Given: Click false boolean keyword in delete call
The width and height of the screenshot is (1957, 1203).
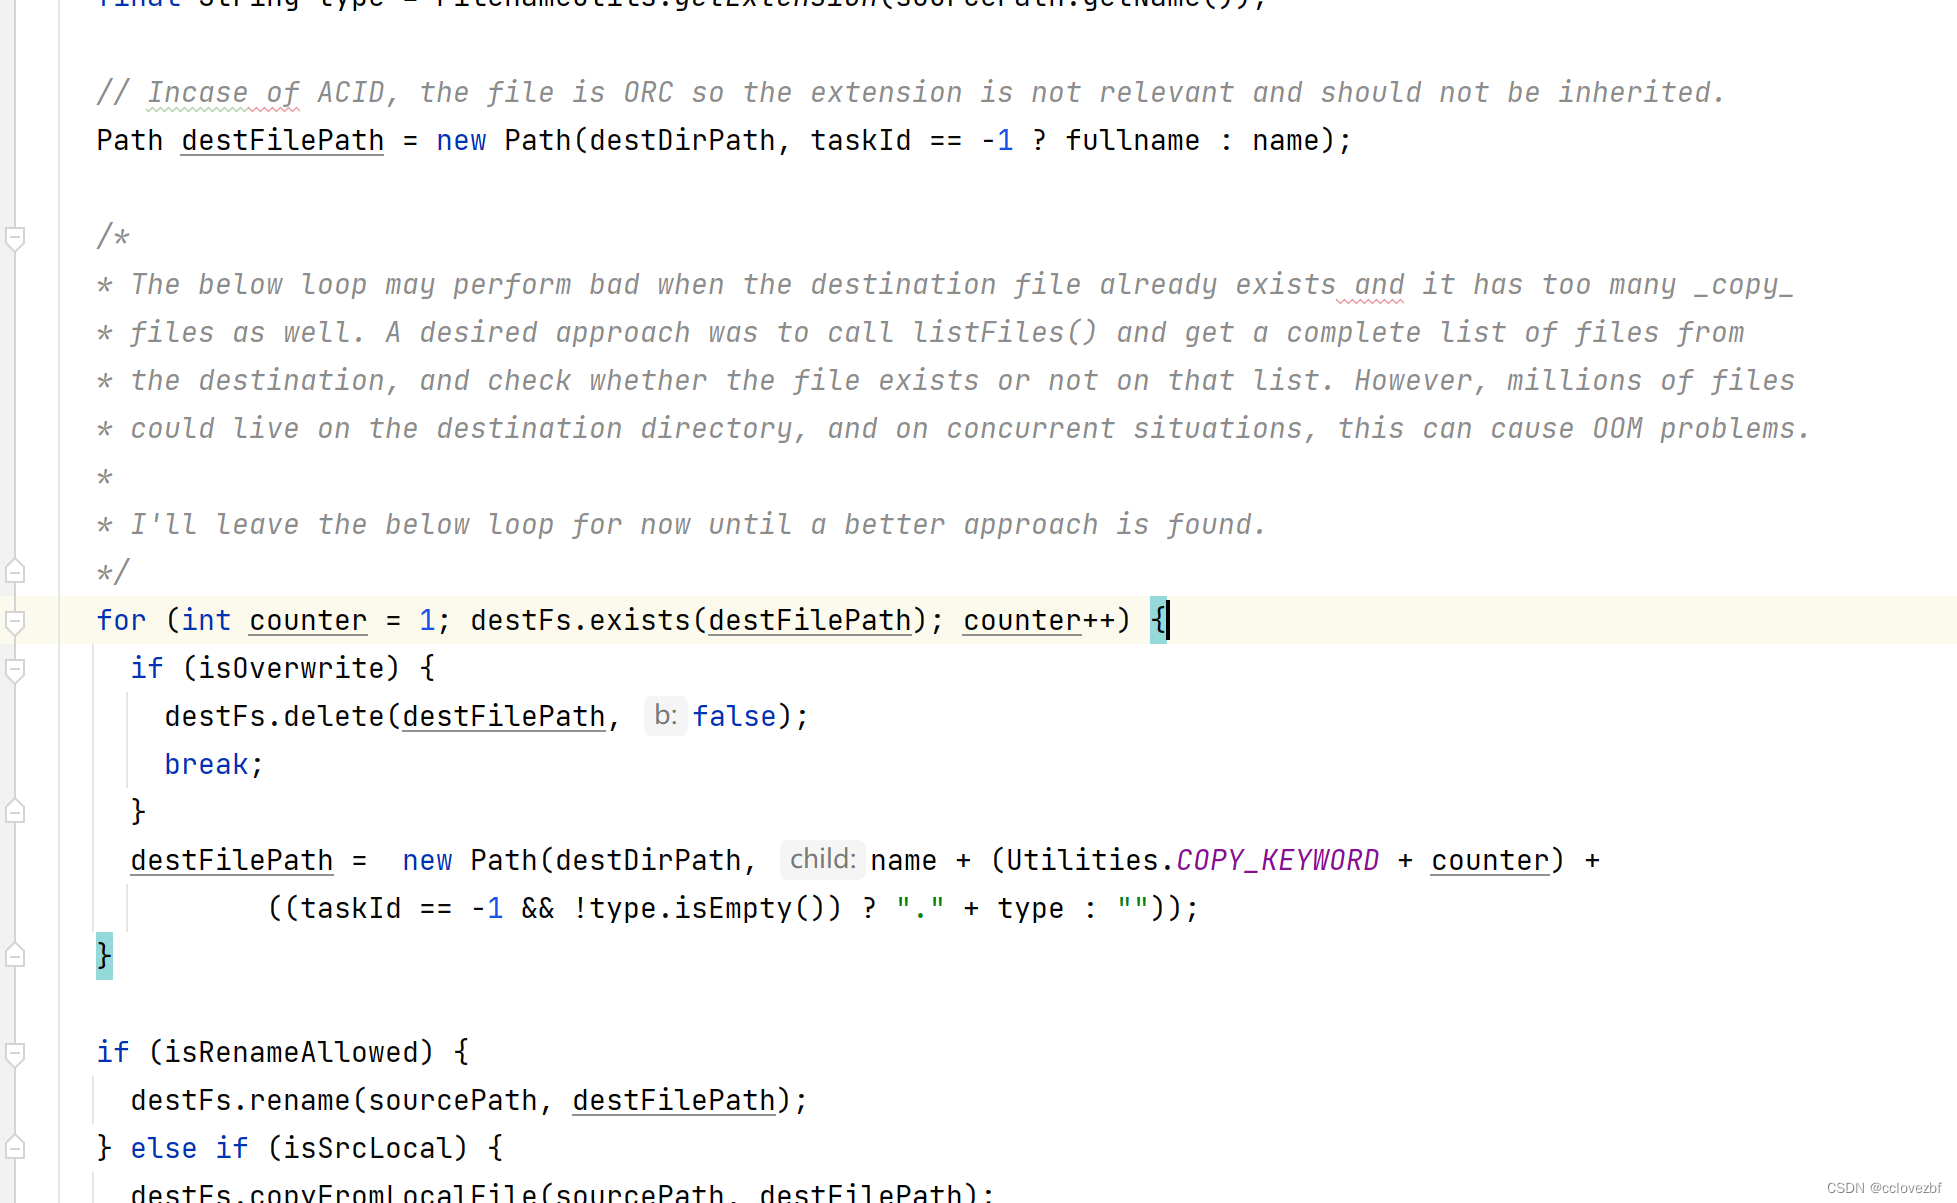Looking at the screenshot, I should [x=734, y=715].
